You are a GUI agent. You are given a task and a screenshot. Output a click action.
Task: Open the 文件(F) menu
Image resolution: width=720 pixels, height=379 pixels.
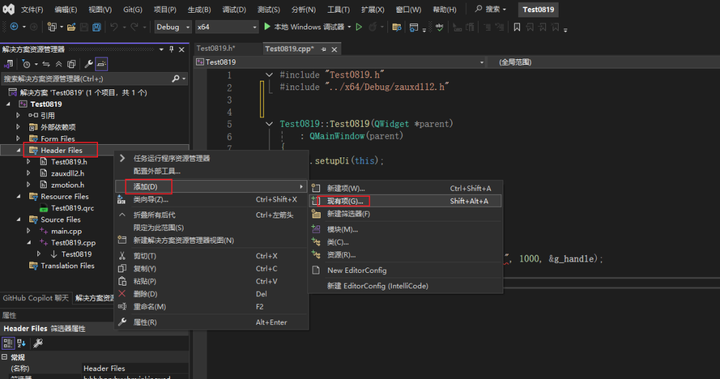pos(32,10)
